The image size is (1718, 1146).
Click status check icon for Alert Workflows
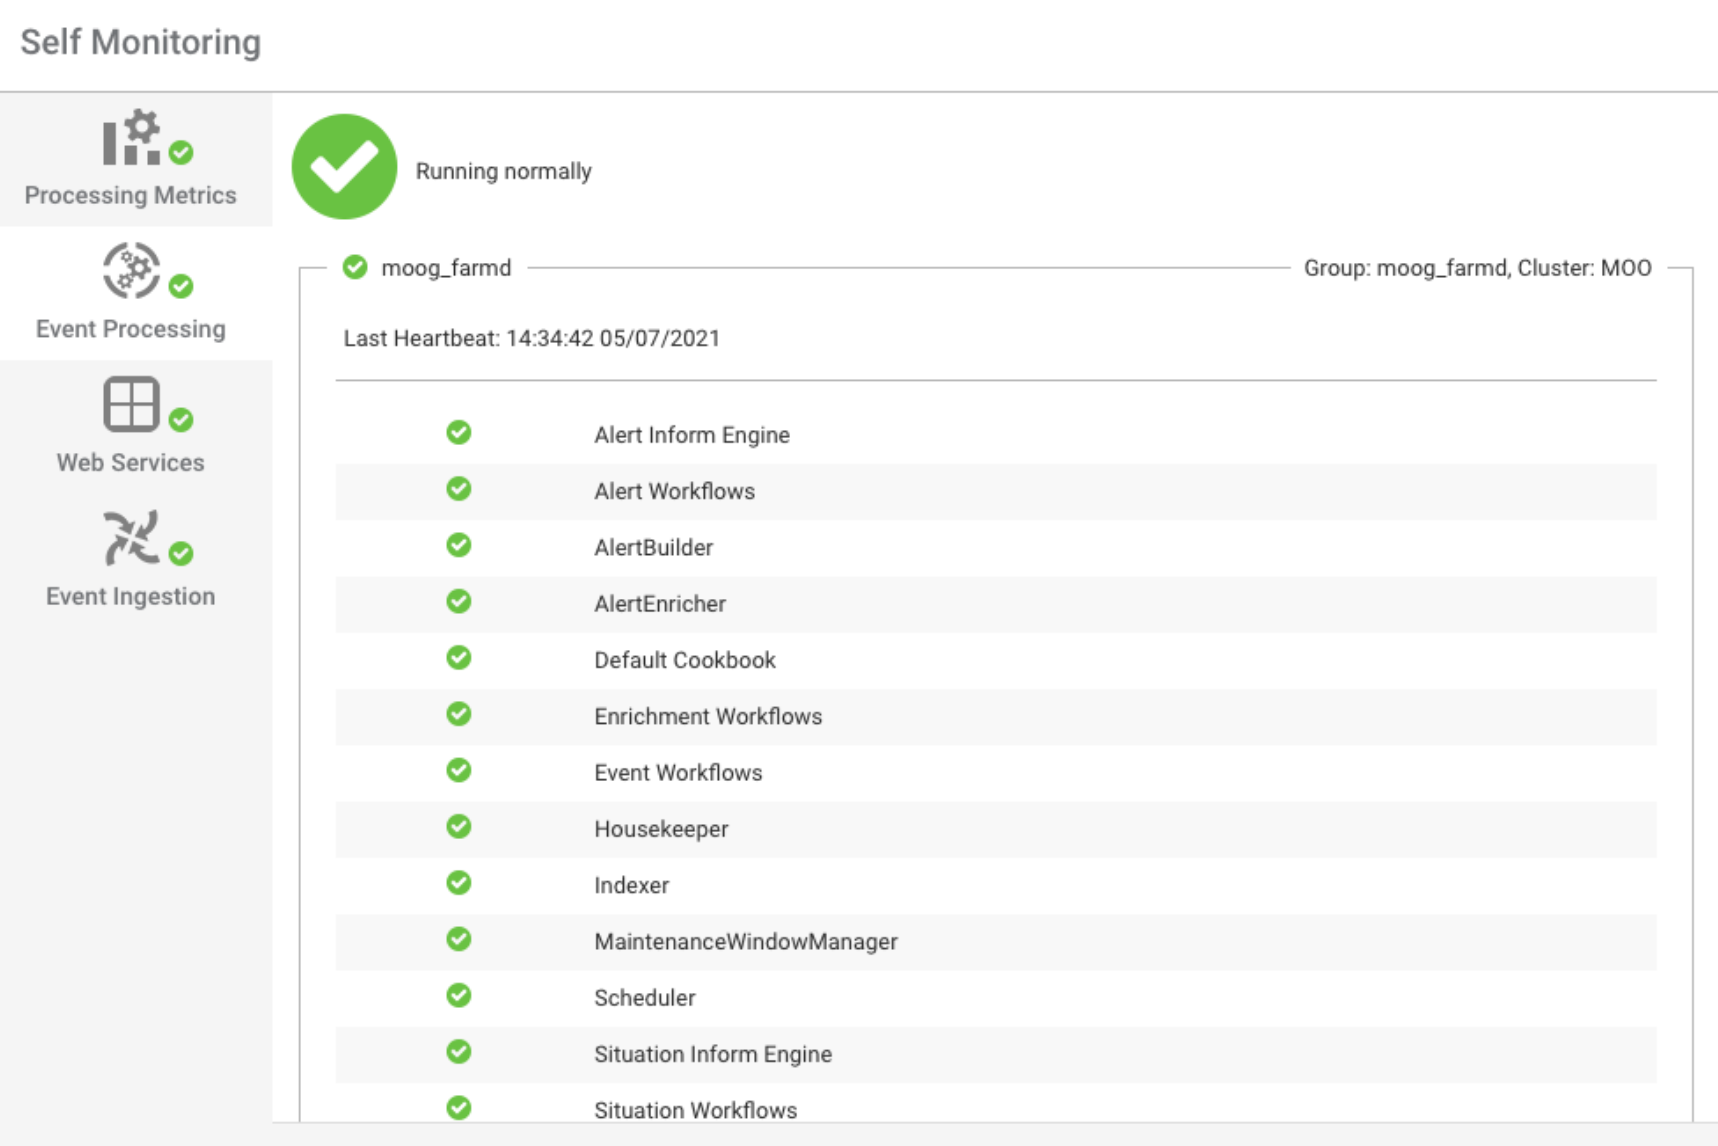[459, 489]
